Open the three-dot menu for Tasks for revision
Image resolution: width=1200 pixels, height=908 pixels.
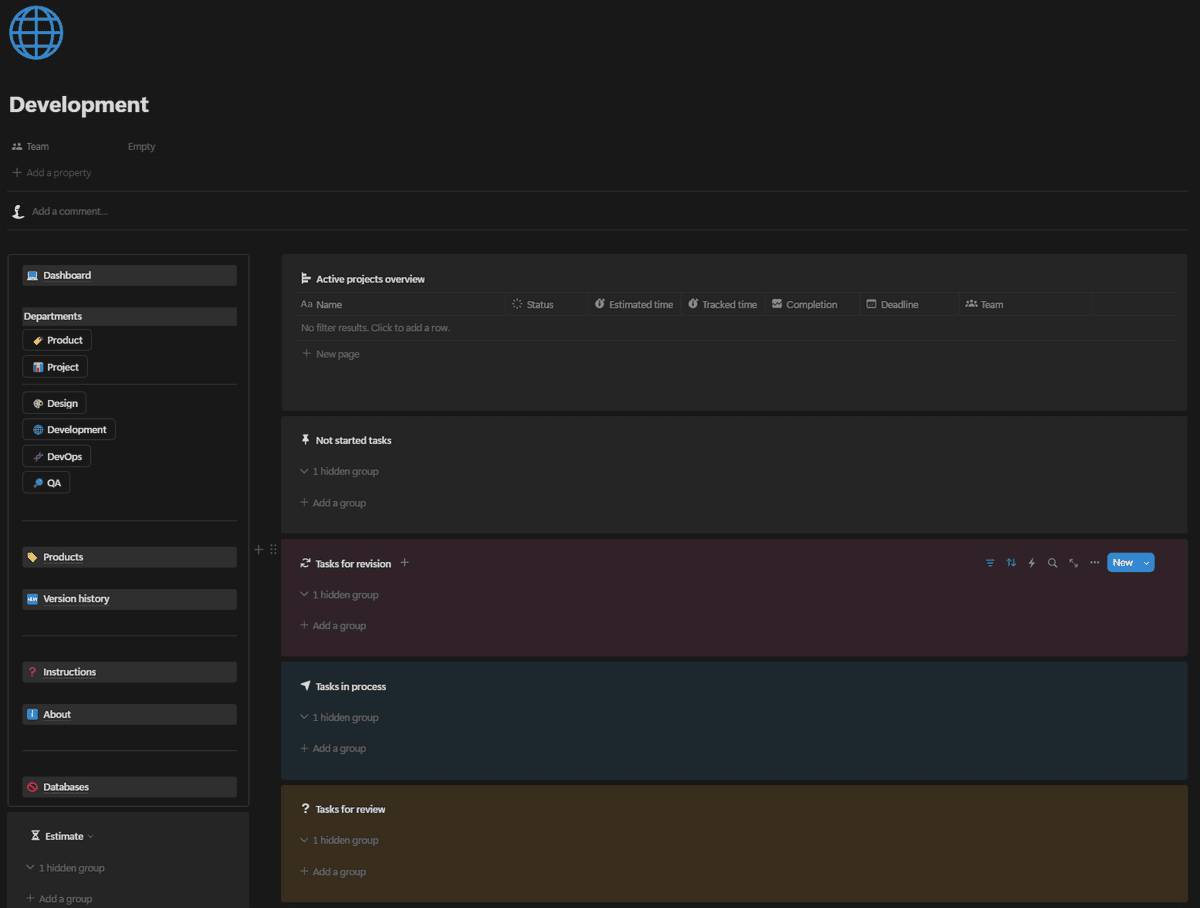[x=1094, y=563]
